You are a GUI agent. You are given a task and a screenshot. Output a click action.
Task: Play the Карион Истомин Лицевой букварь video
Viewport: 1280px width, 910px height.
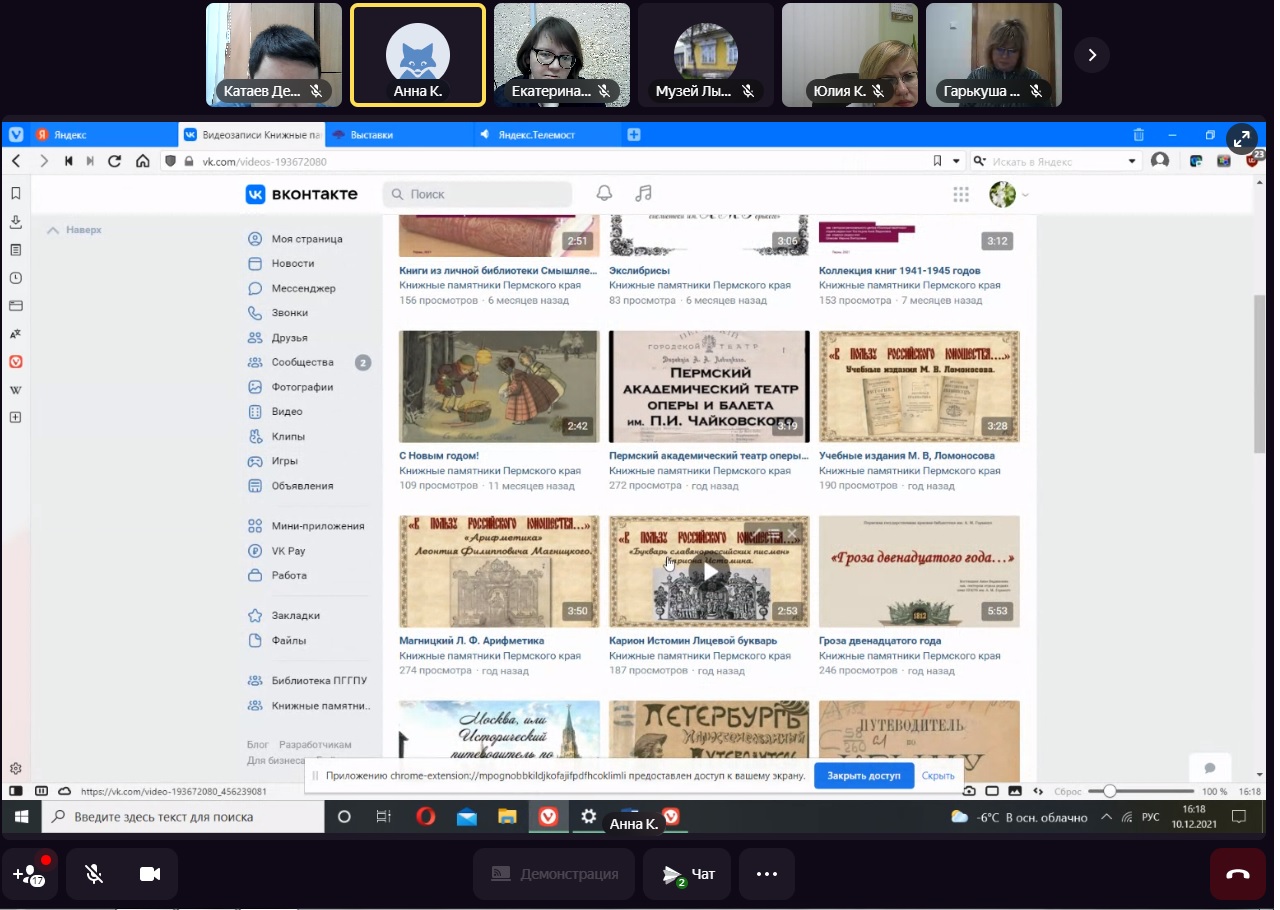[x=709, y=573]
